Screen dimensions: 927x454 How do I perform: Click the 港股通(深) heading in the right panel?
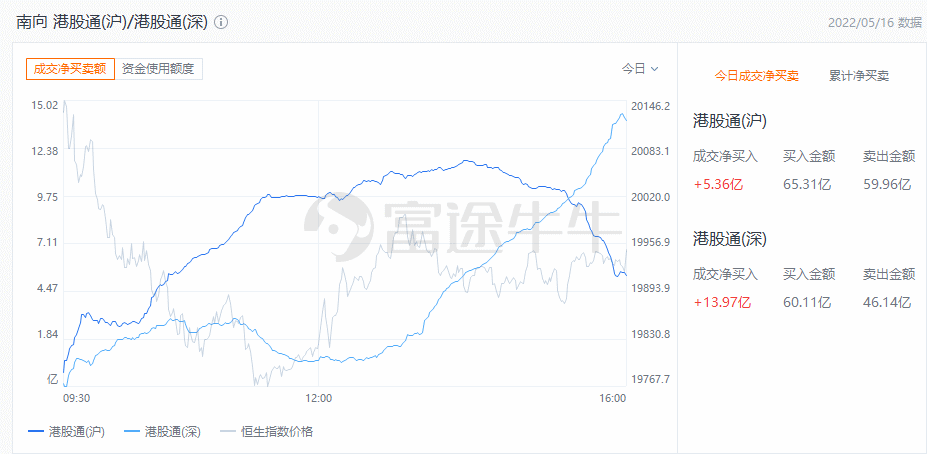pyautogui.click(x=729, y=239)
